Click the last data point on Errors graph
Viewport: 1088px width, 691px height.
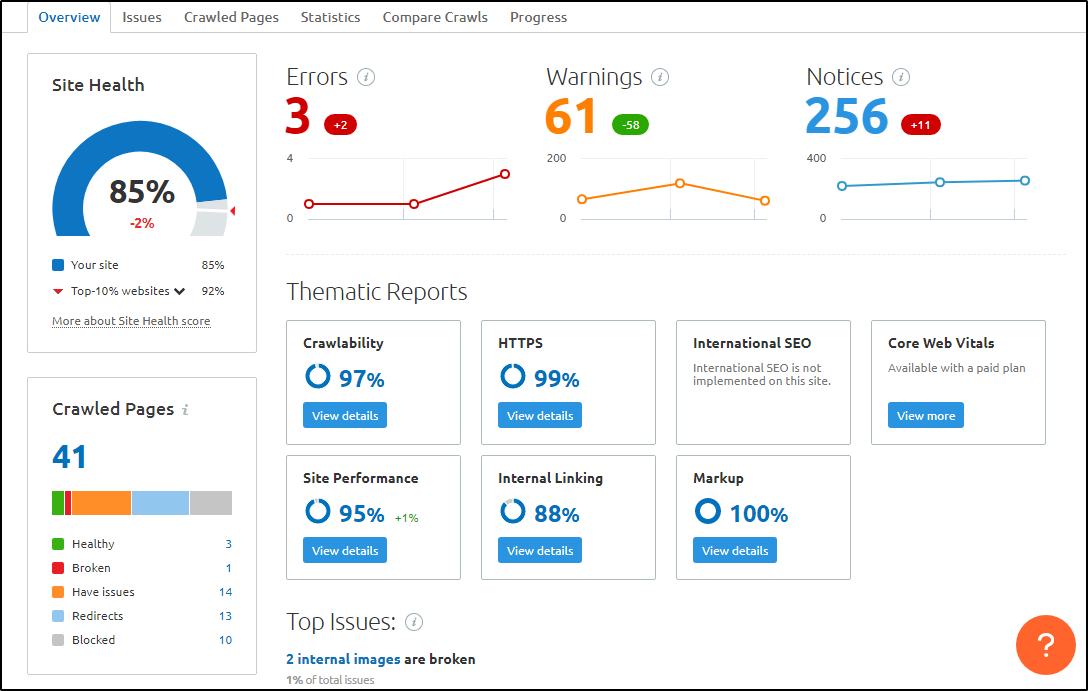click(x=505, y=174)
